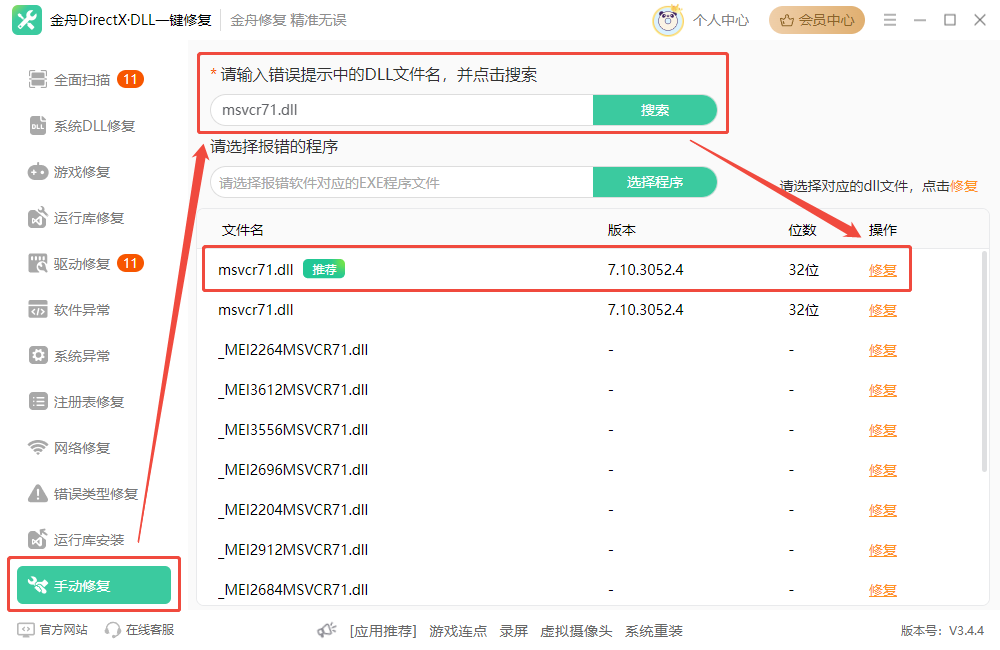Viewport: 1000px width, 650px height.
Task: Click the system error (系统异常) gear icon
Action: click(x=38, y=355)
